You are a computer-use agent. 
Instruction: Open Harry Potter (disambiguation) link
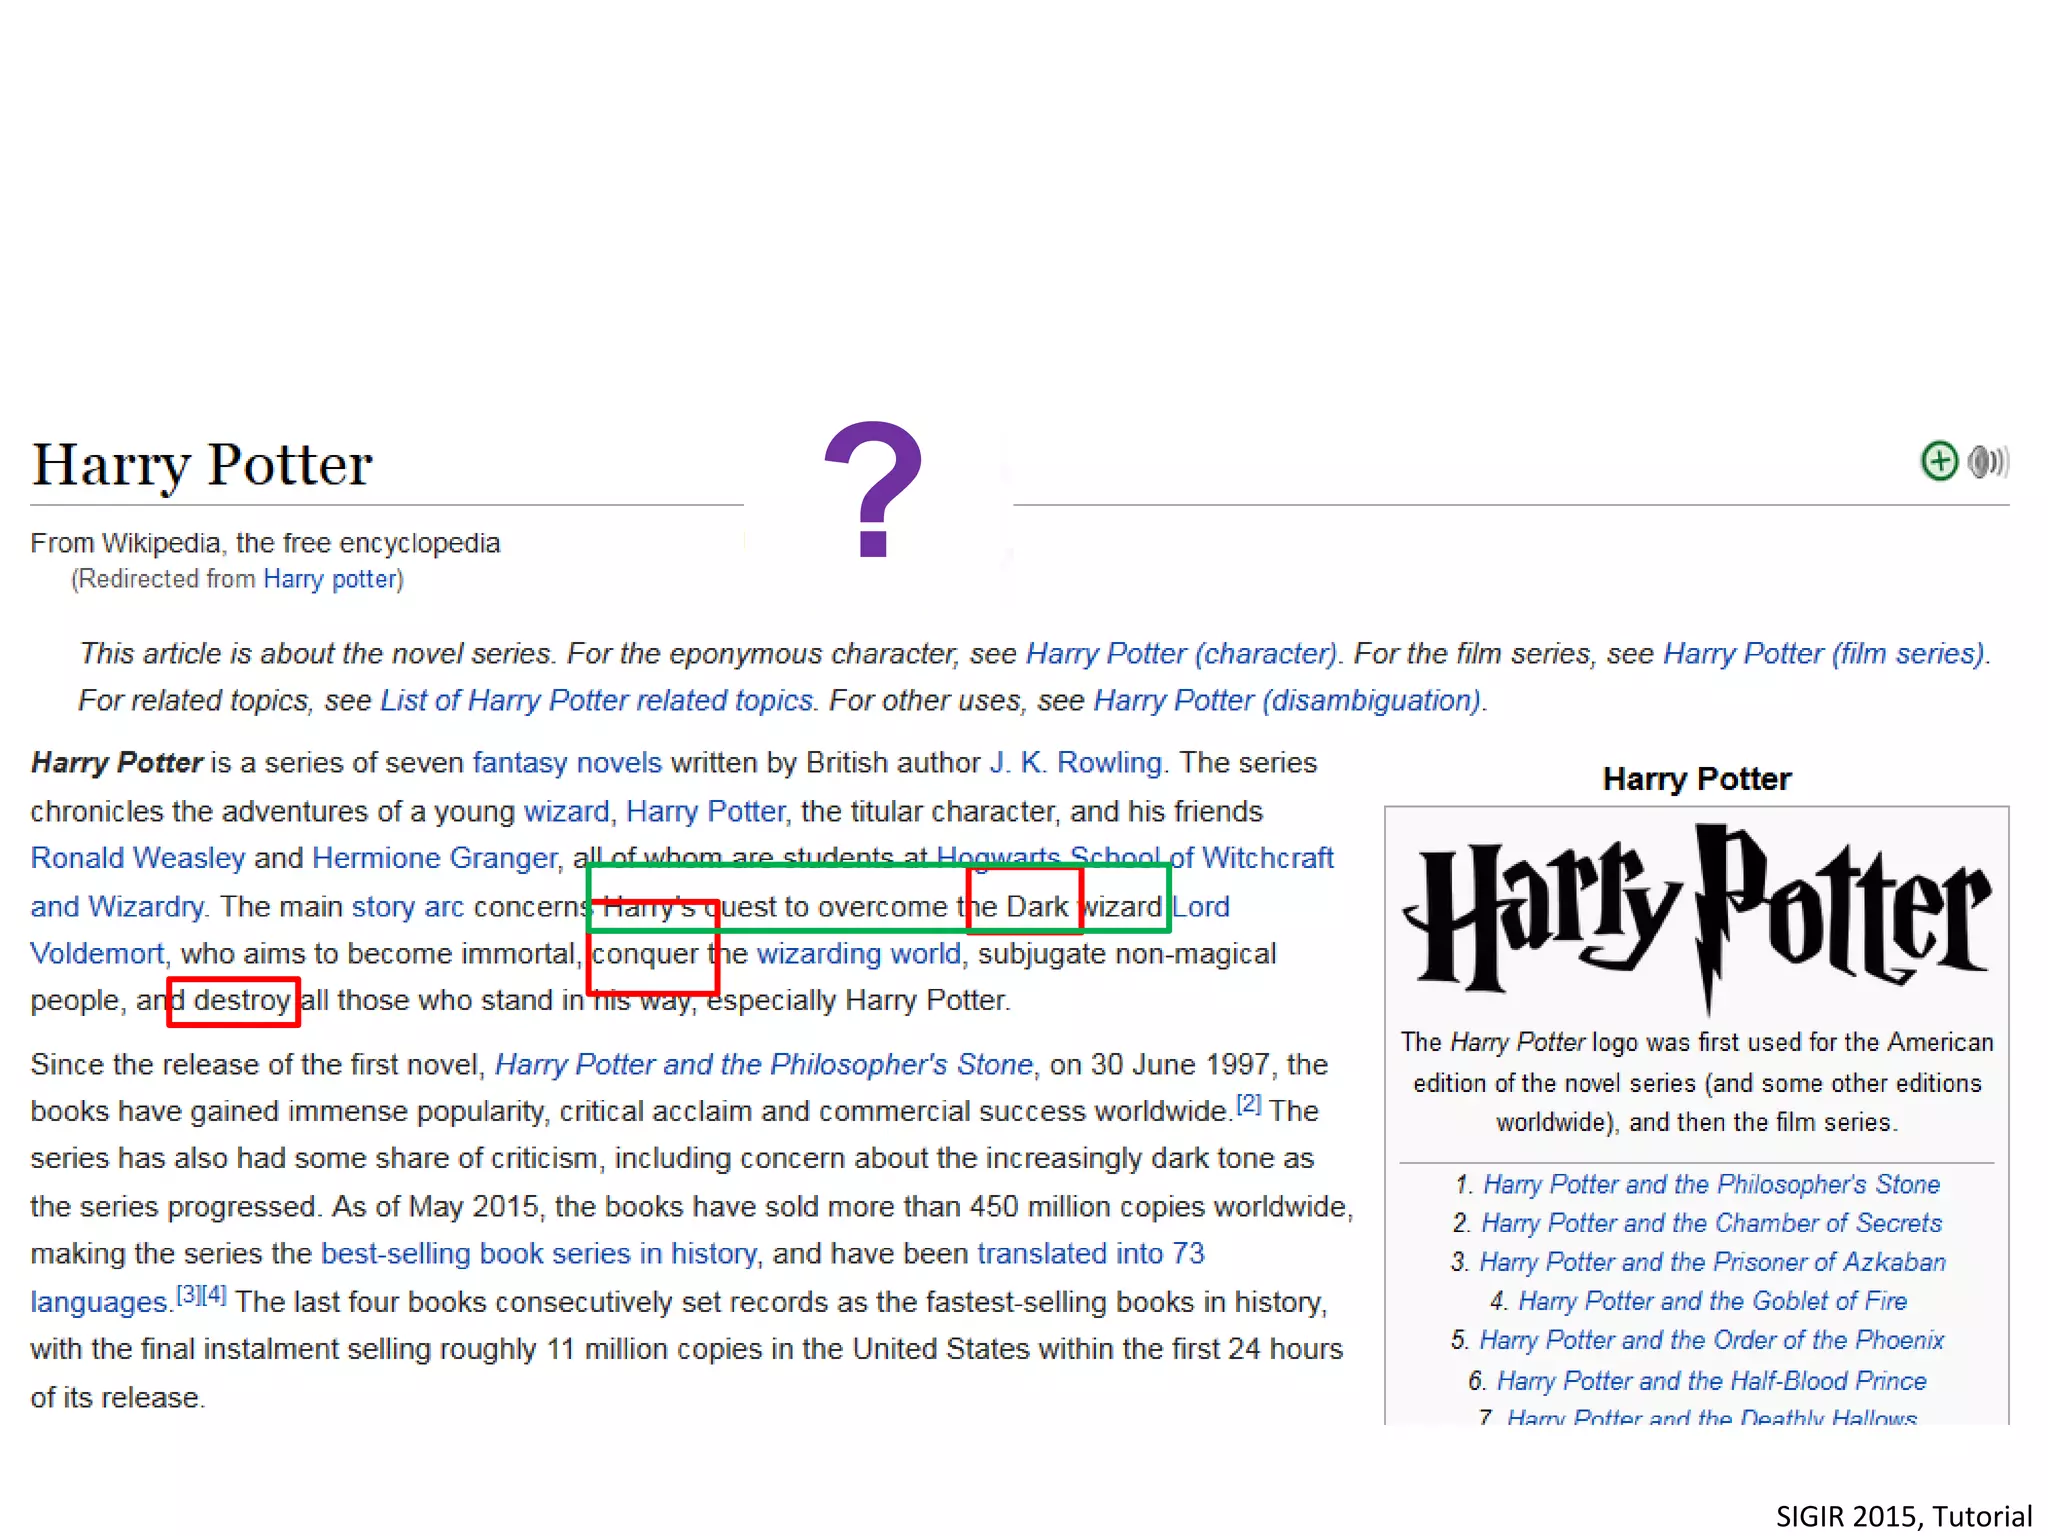tap(1287, 700)
